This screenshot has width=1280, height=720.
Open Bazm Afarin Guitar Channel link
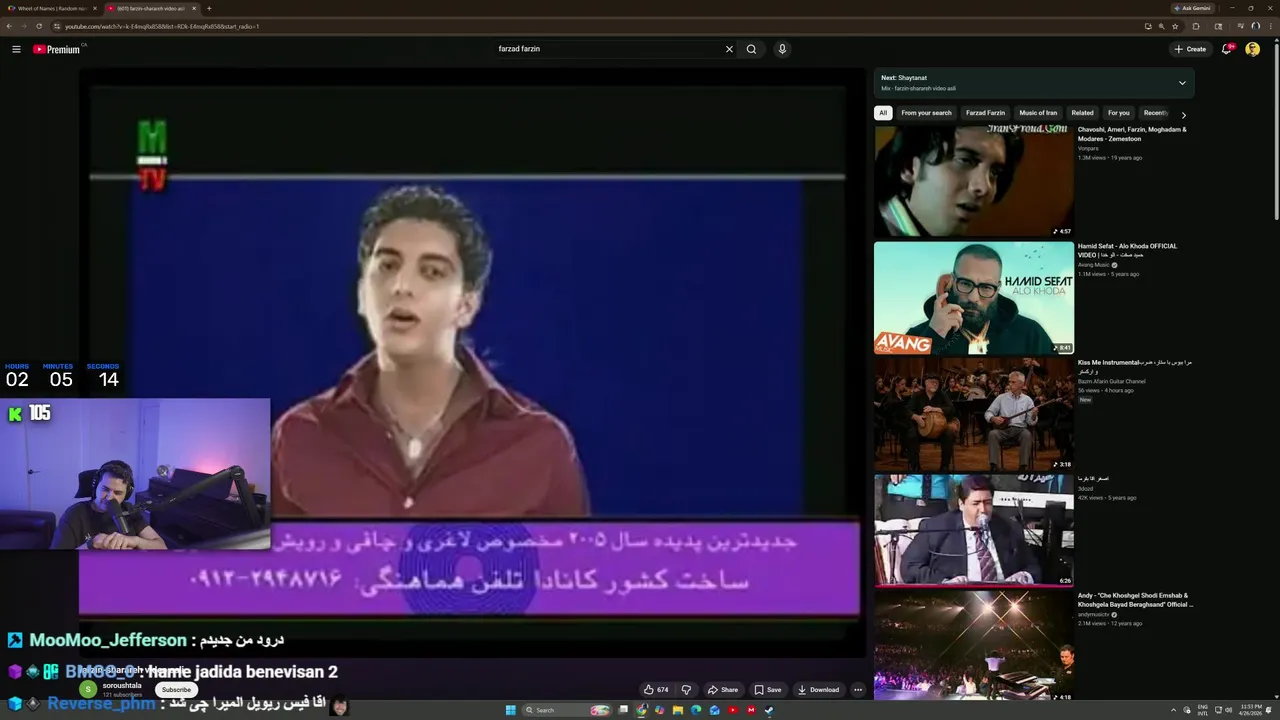click(x=1112, y=381)
